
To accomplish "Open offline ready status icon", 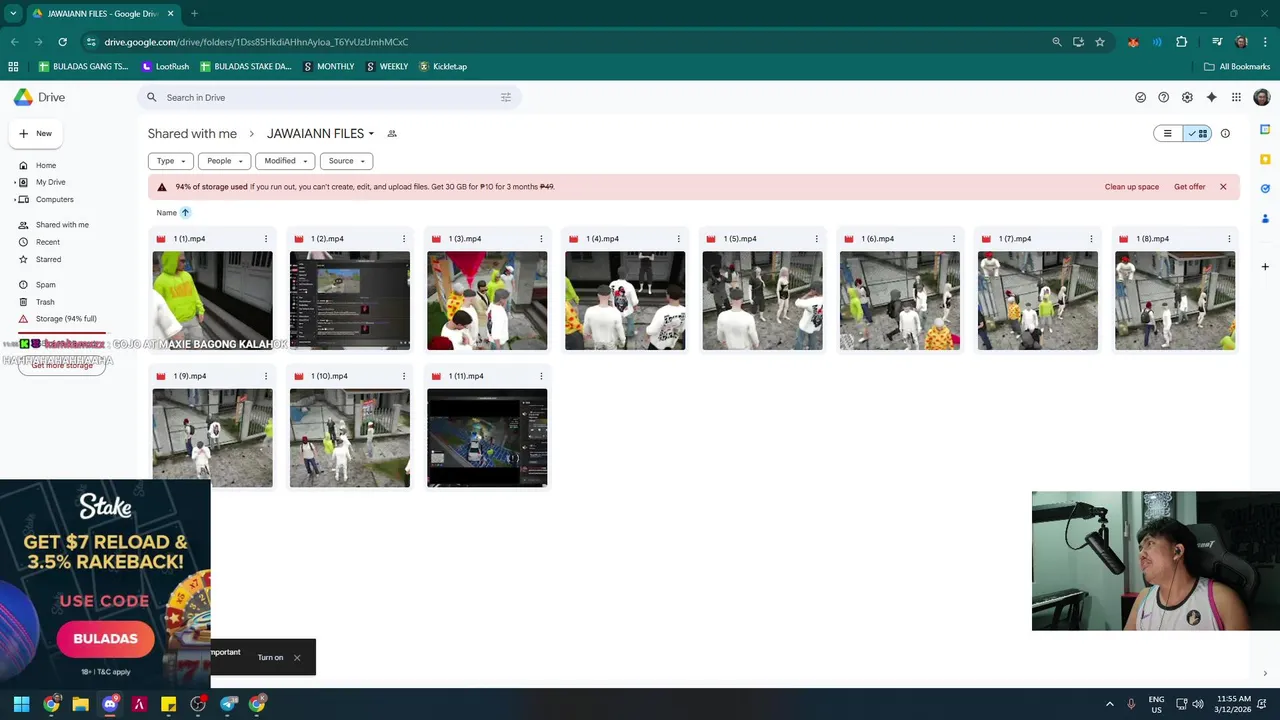I will coord(1140,97).
